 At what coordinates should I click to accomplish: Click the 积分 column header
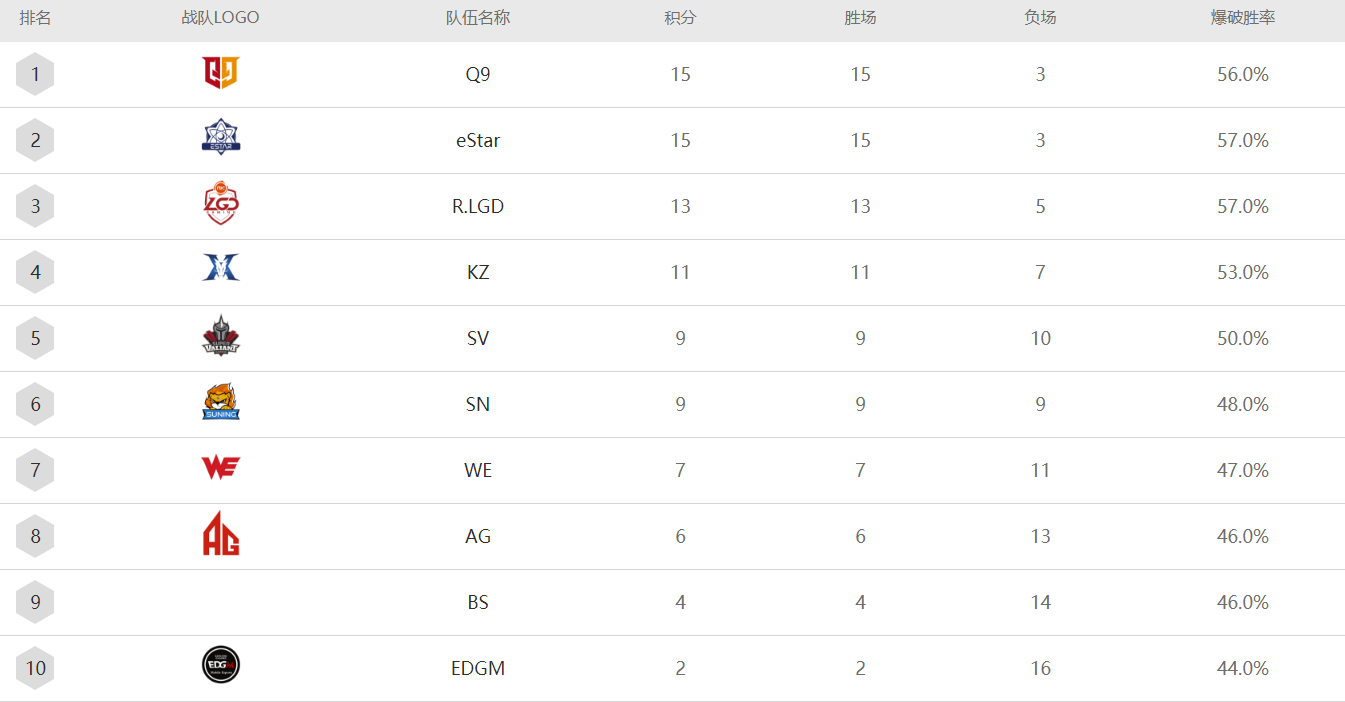coord(680,18)
